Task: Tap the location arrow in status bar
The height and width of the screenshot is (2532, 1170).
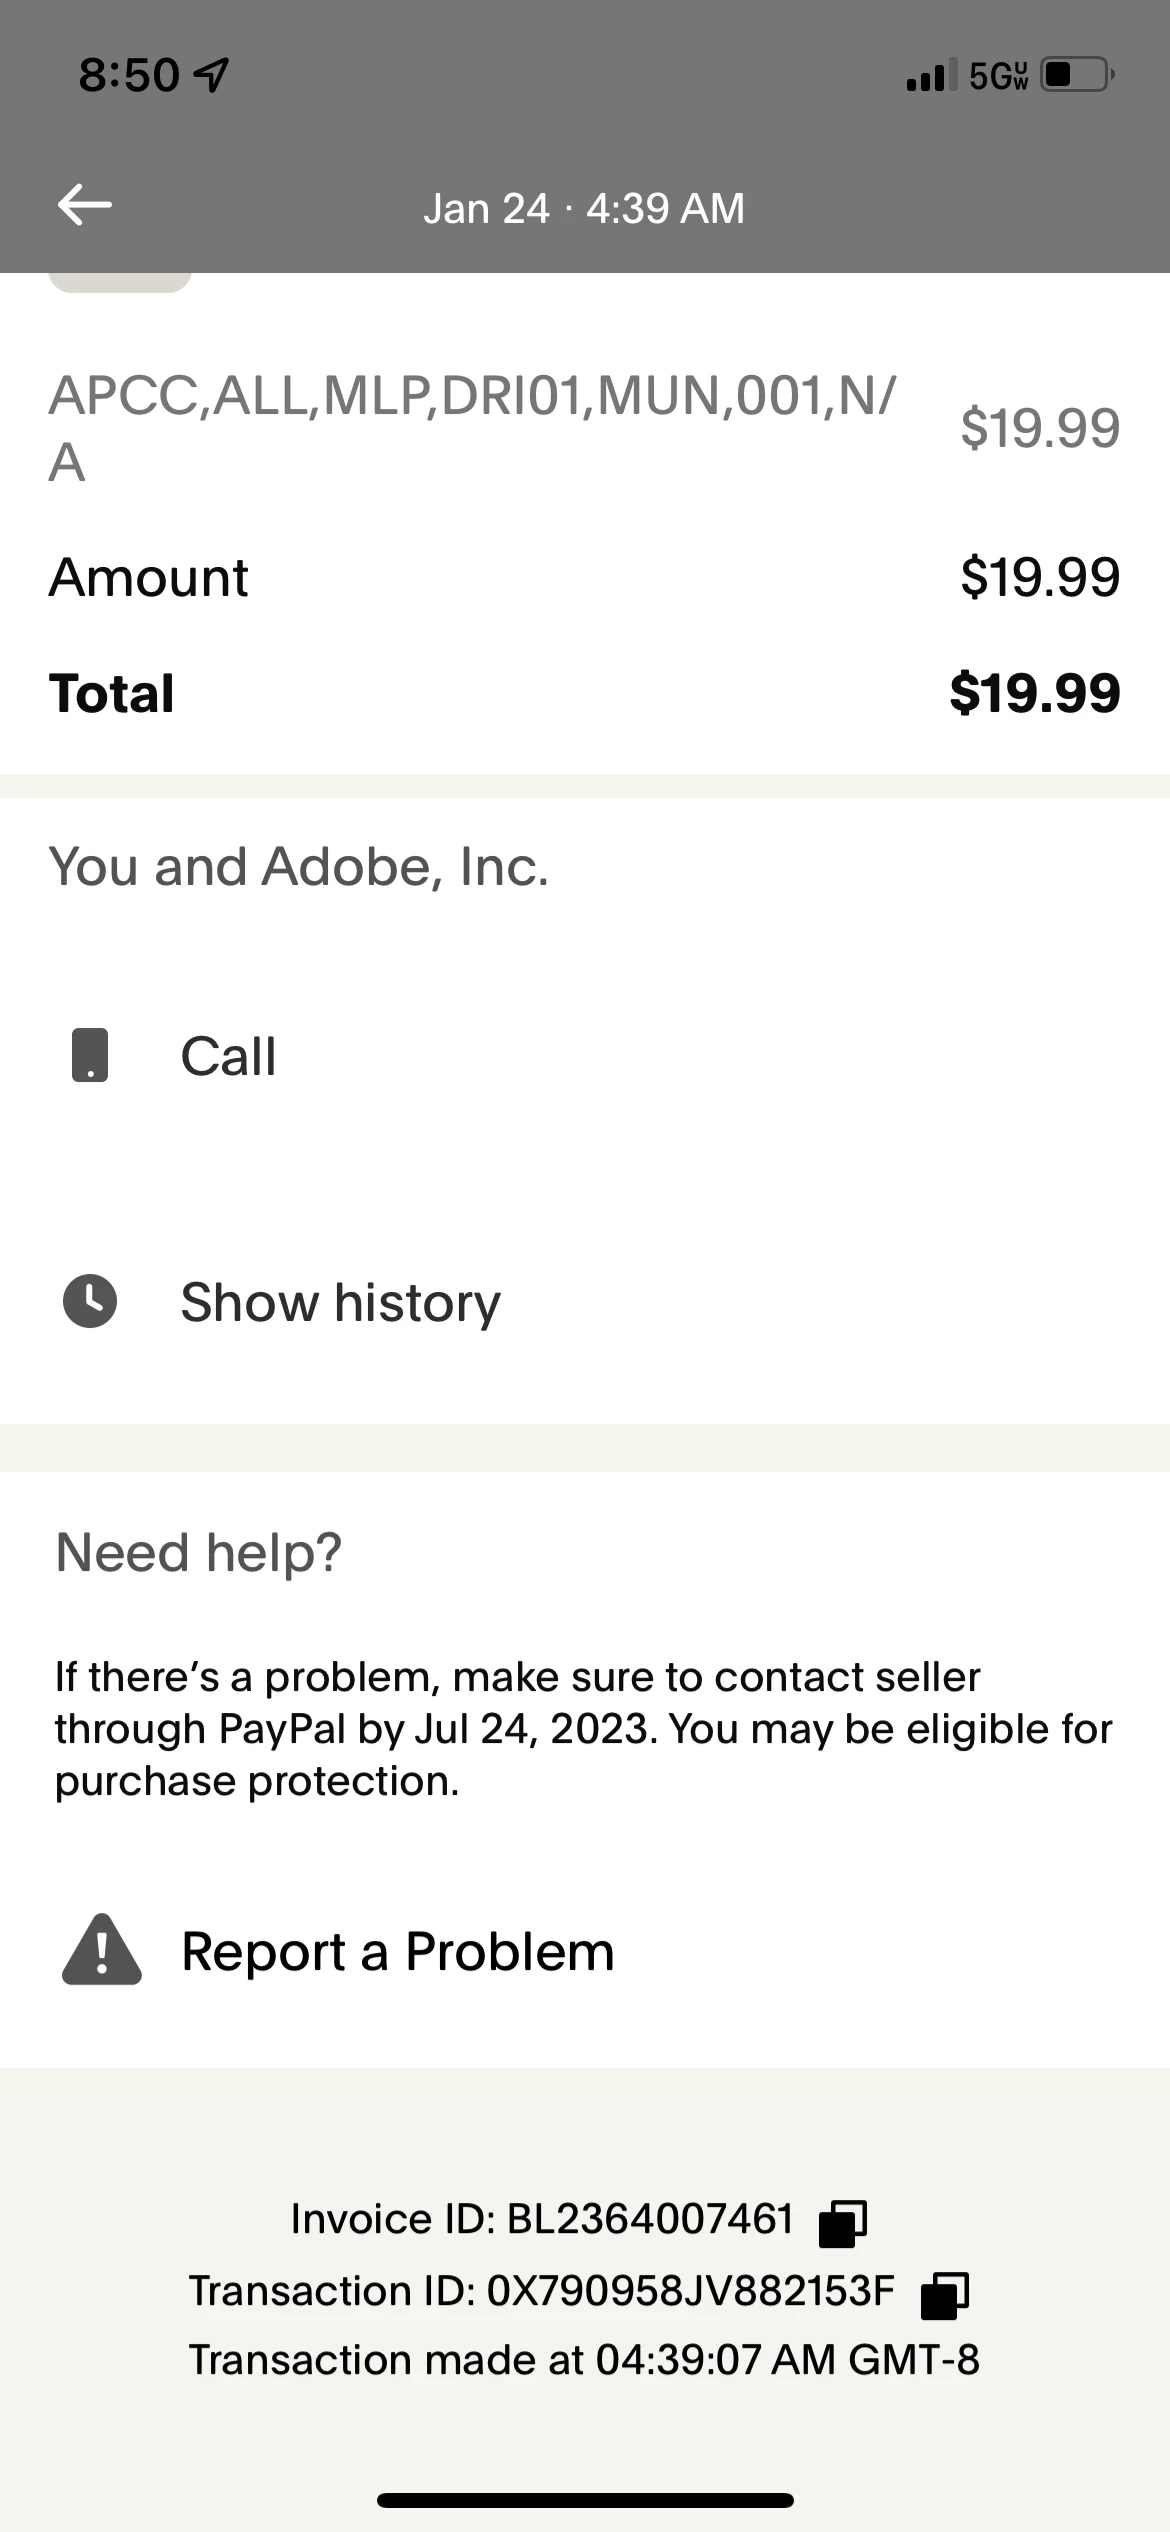Action: pos(211,75)
